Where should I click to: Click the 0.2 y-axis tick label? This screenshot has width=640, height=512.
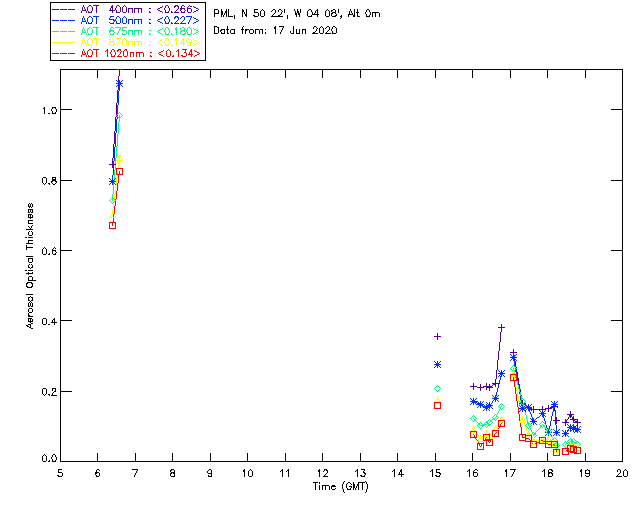(49, 392)
